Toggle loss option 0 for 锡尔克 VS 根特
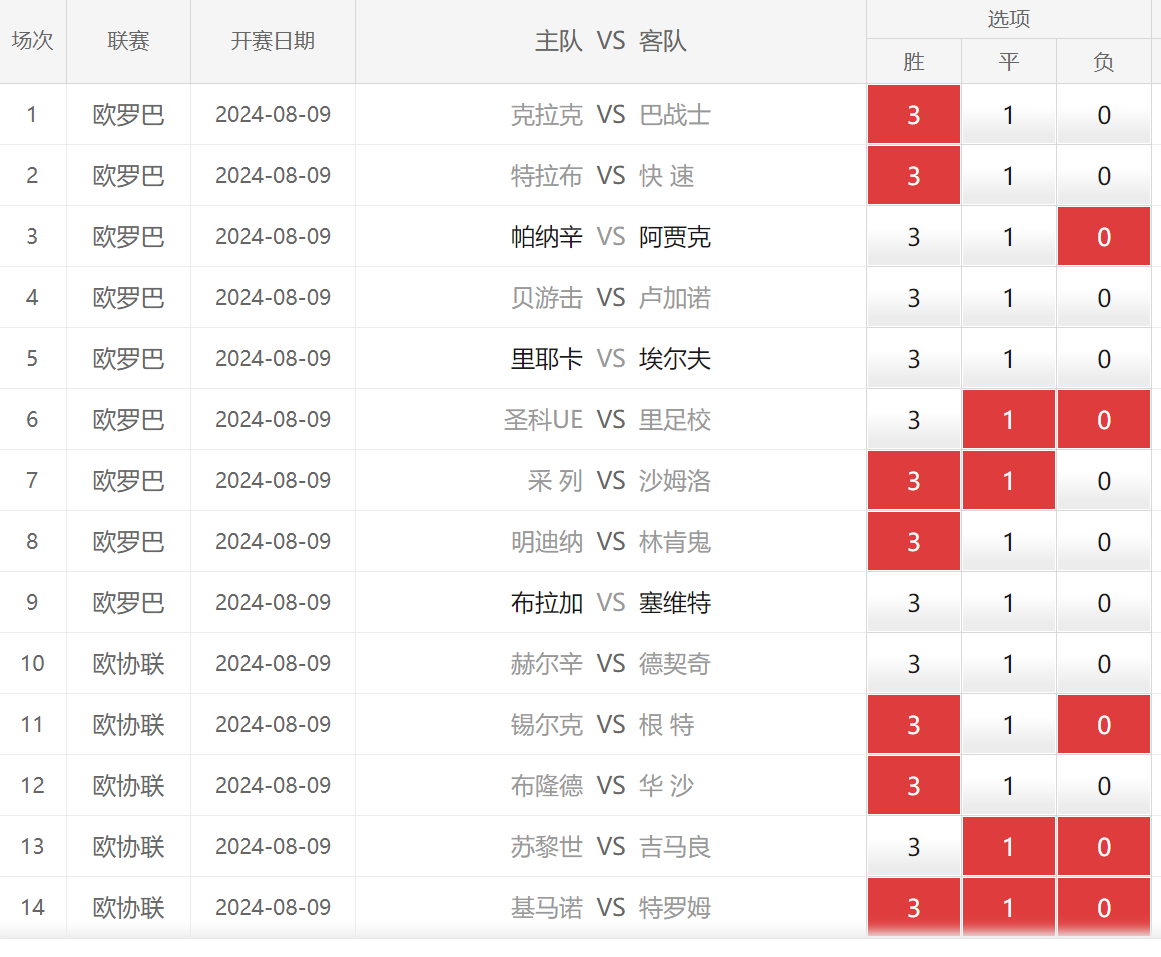Screen dimensions: 1161x957 (x=1103, y=724)
